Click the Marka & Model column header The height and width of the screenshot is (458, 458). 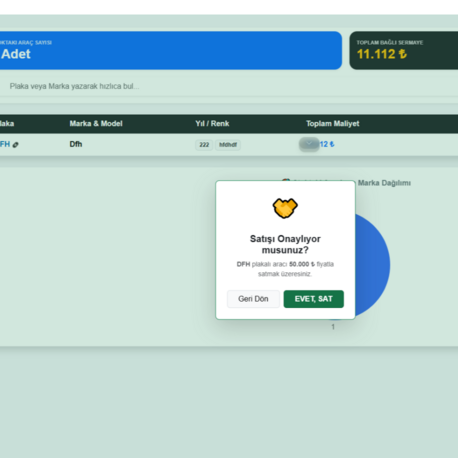pos(96,124)
